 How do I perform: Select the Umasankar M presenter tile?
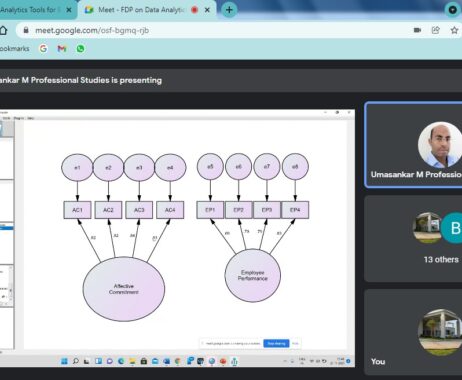click(414, 145)
